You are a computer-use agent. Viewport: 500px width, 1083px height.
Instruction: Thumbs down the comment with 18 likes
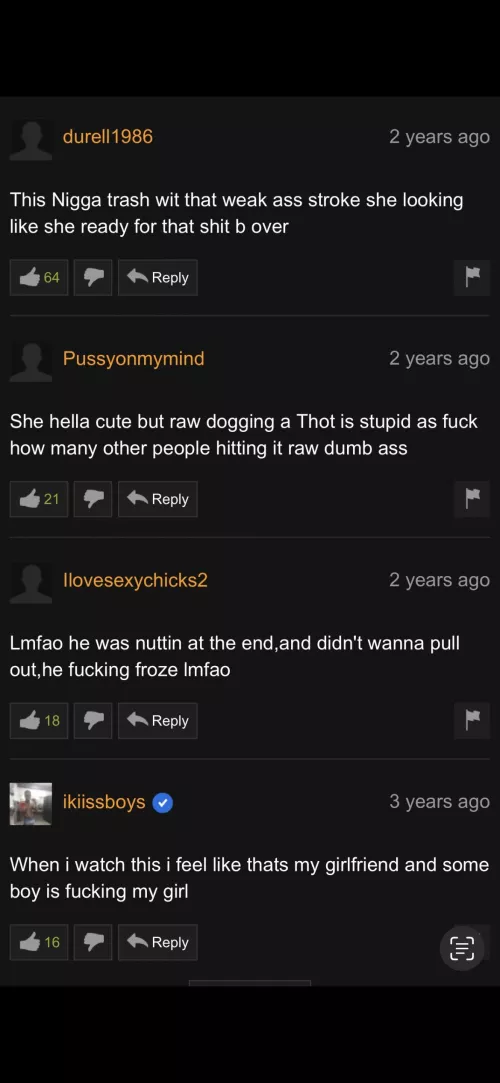(x=93, y=721)
